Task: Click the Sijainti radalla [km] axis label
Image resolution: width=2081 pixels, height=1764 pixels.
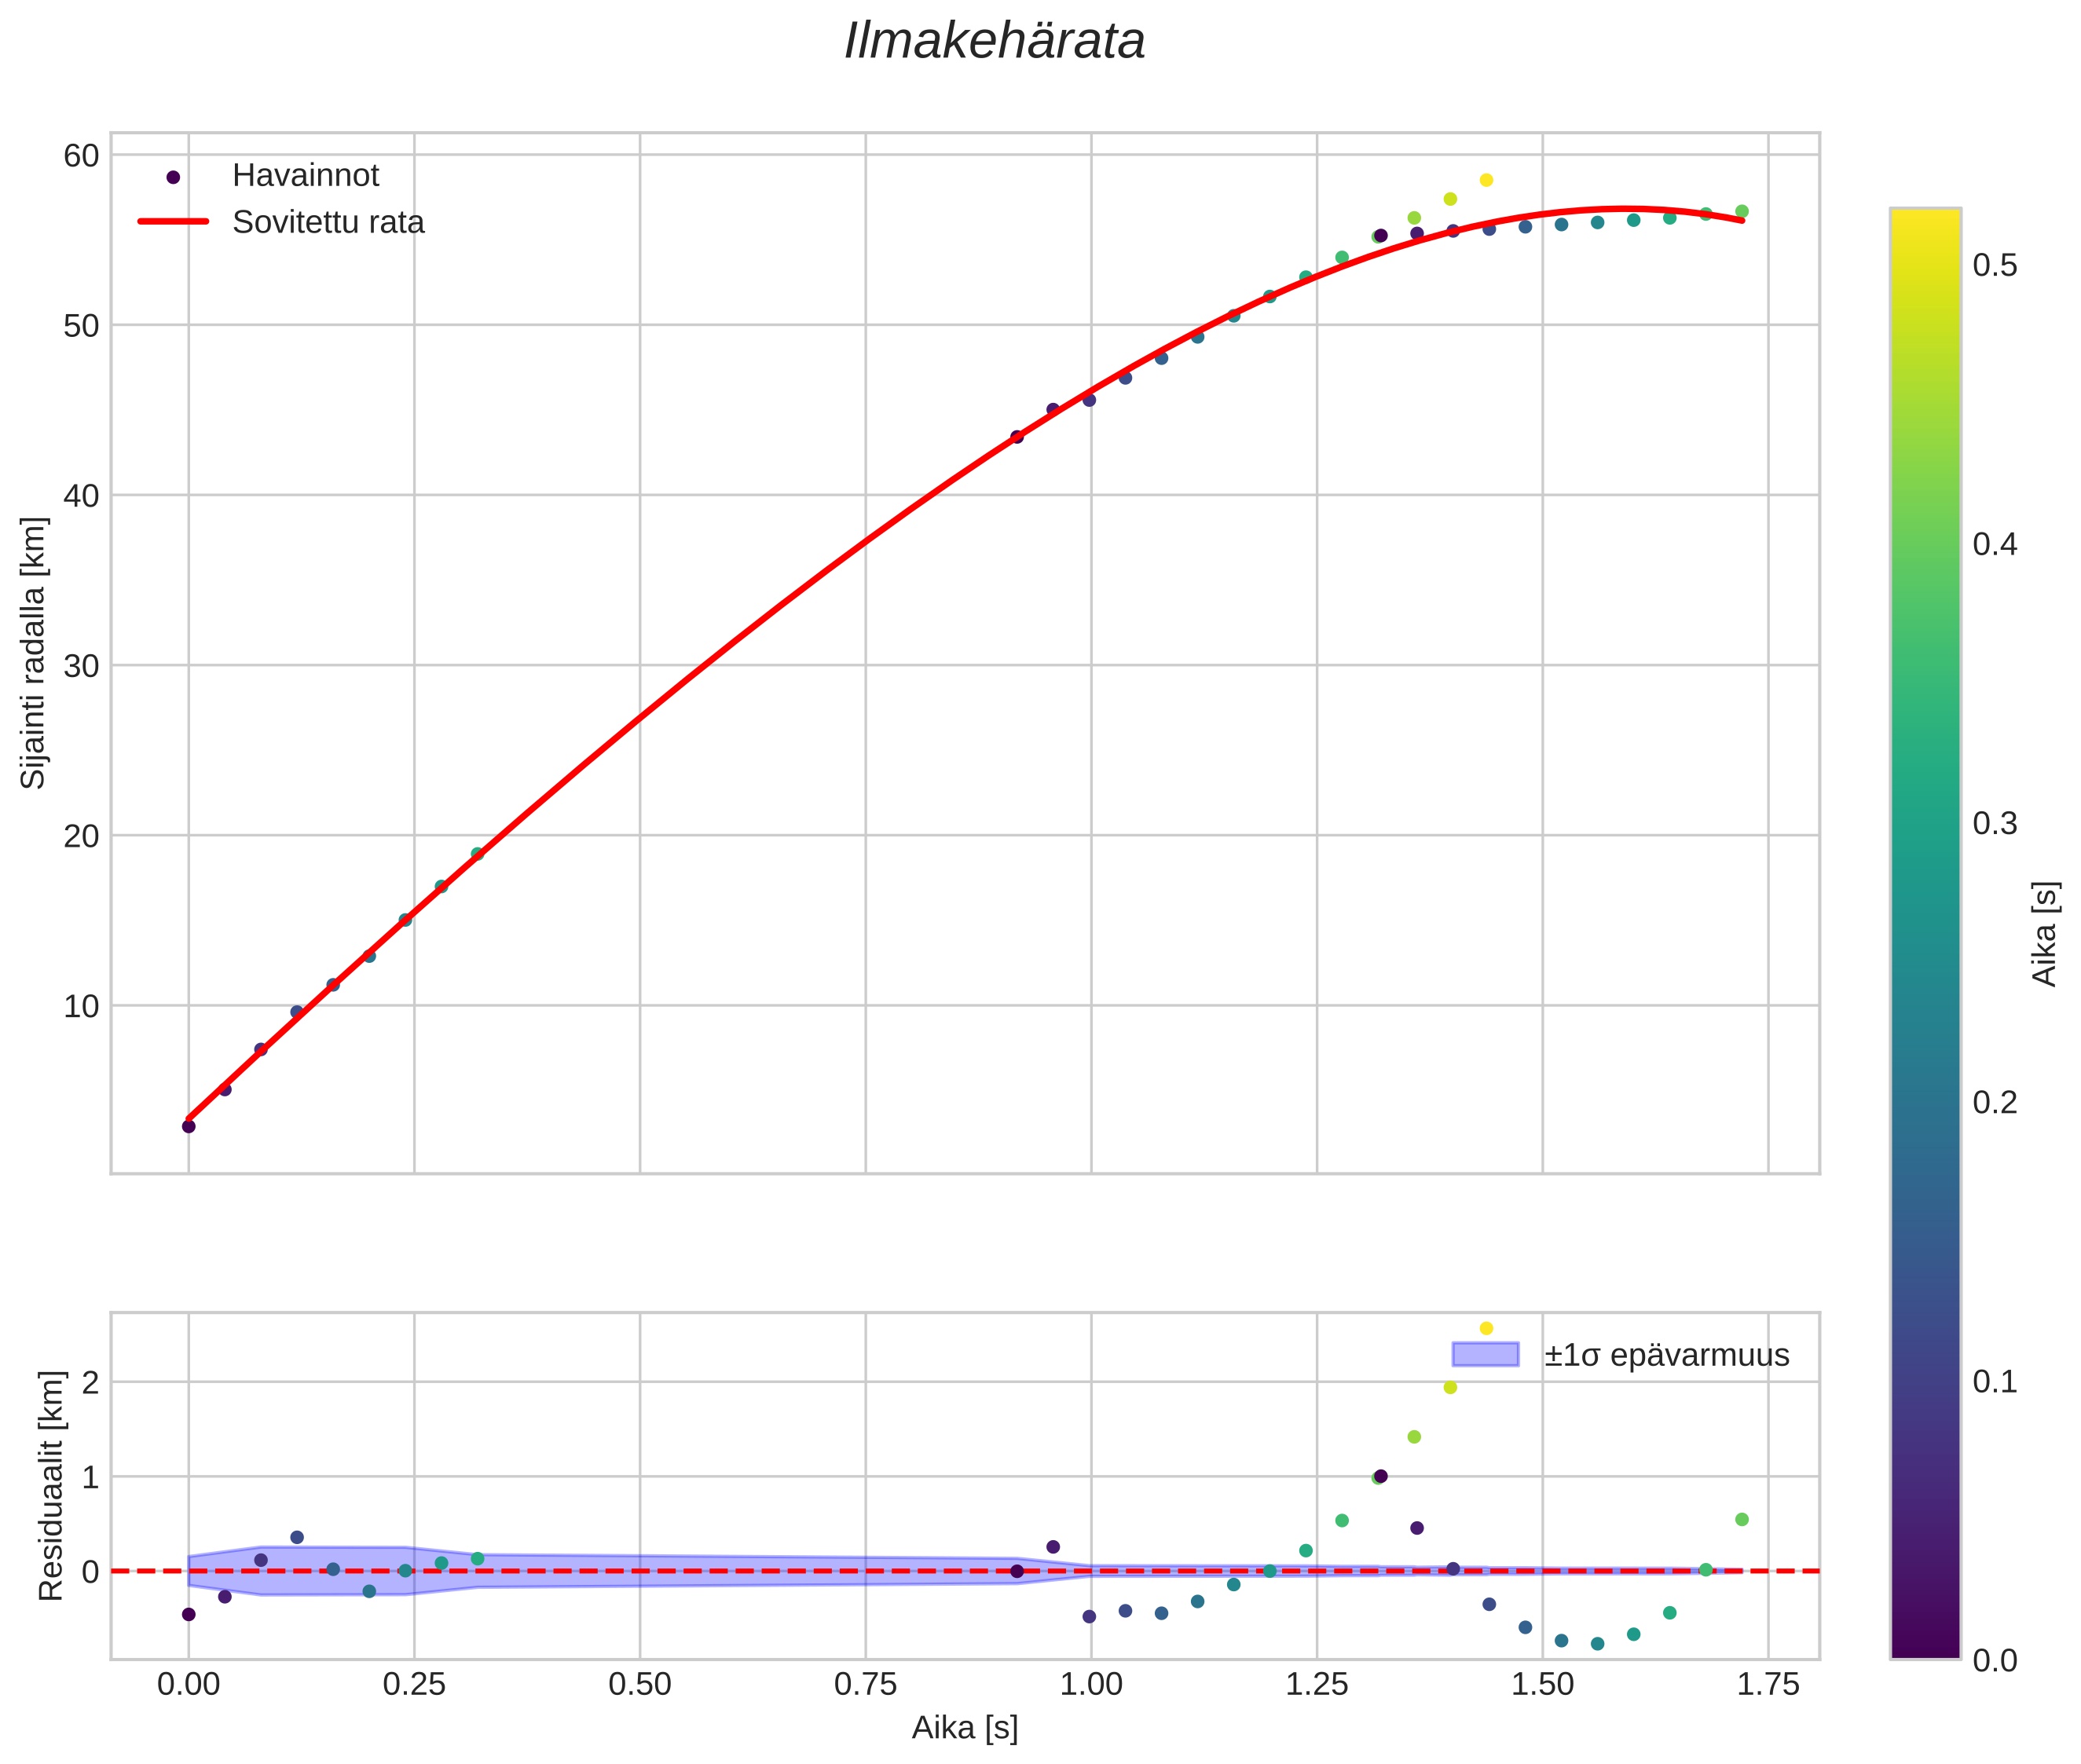Action: coord(34,653)
